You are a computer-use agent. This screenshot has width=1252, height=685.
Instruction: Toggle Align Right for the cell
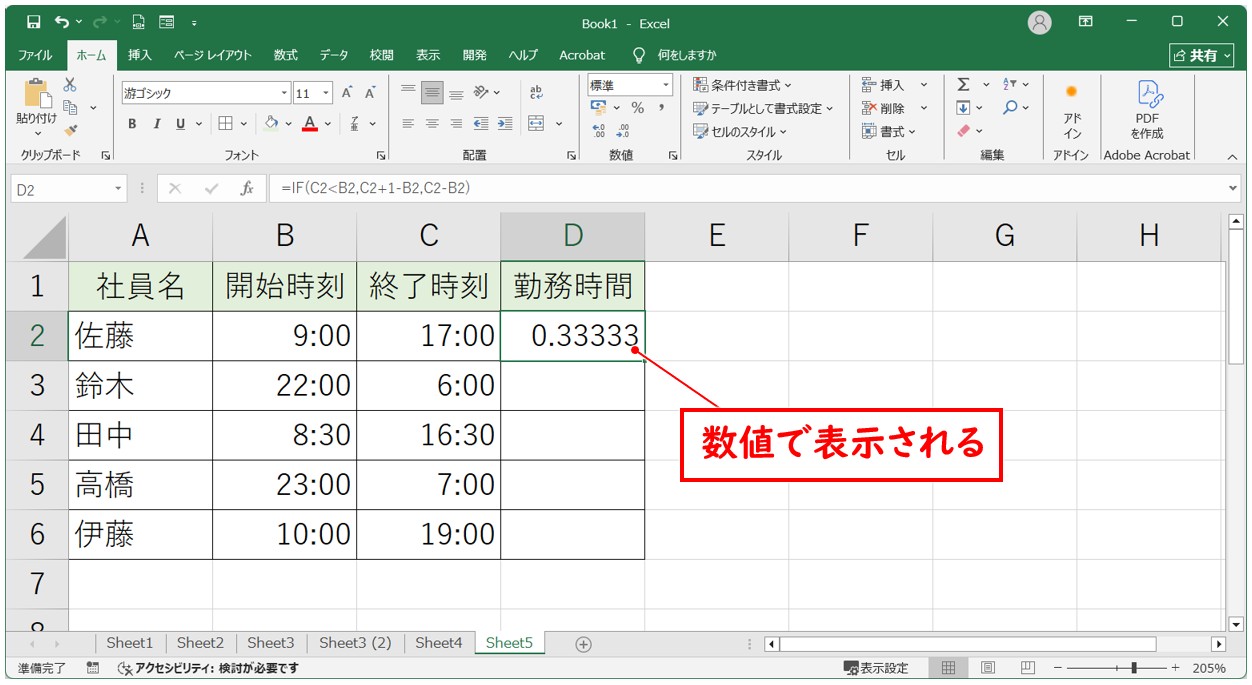pyautogui.click(x=456, y=124)
